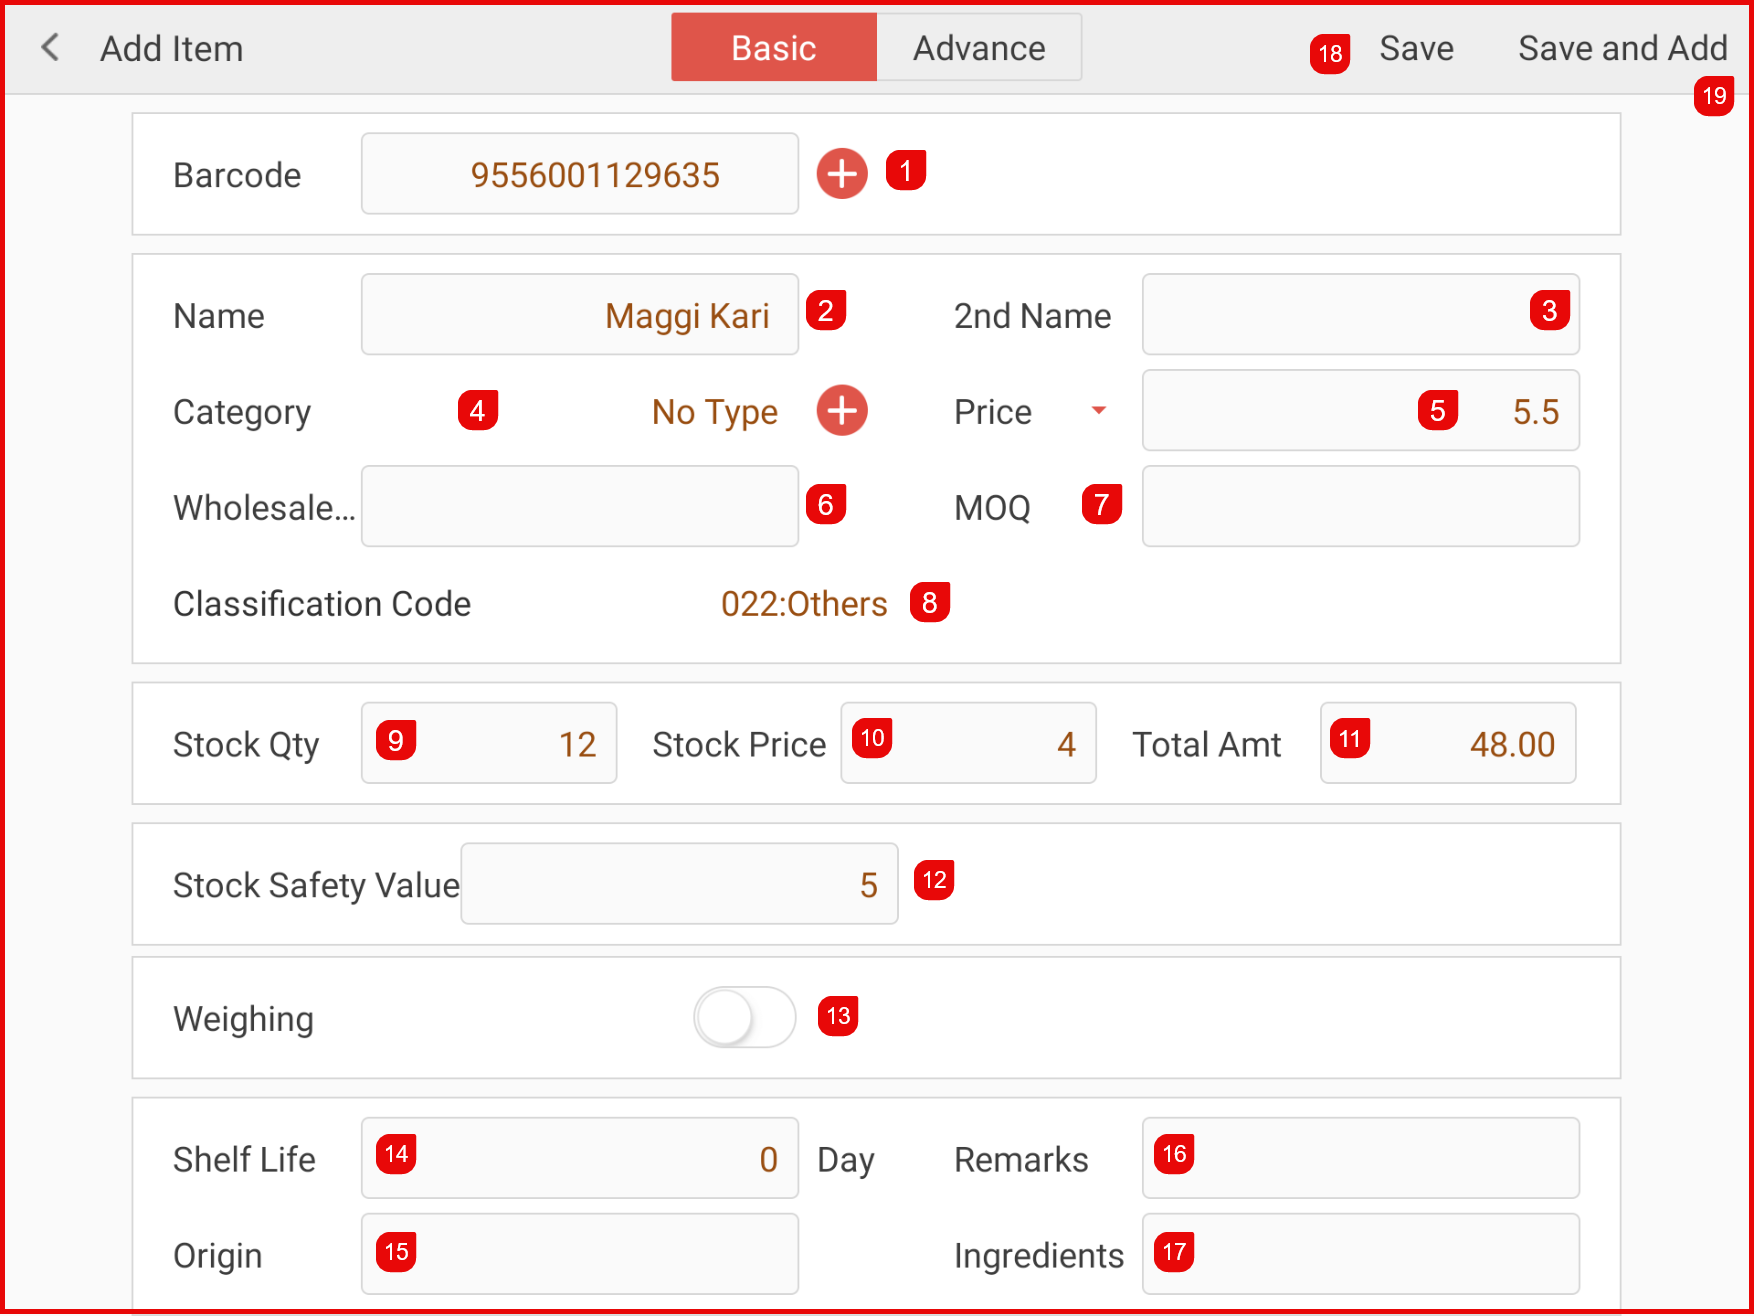The image size is (1754, 1316).
Task: Open the Category No Type selector
Action: 714,412
